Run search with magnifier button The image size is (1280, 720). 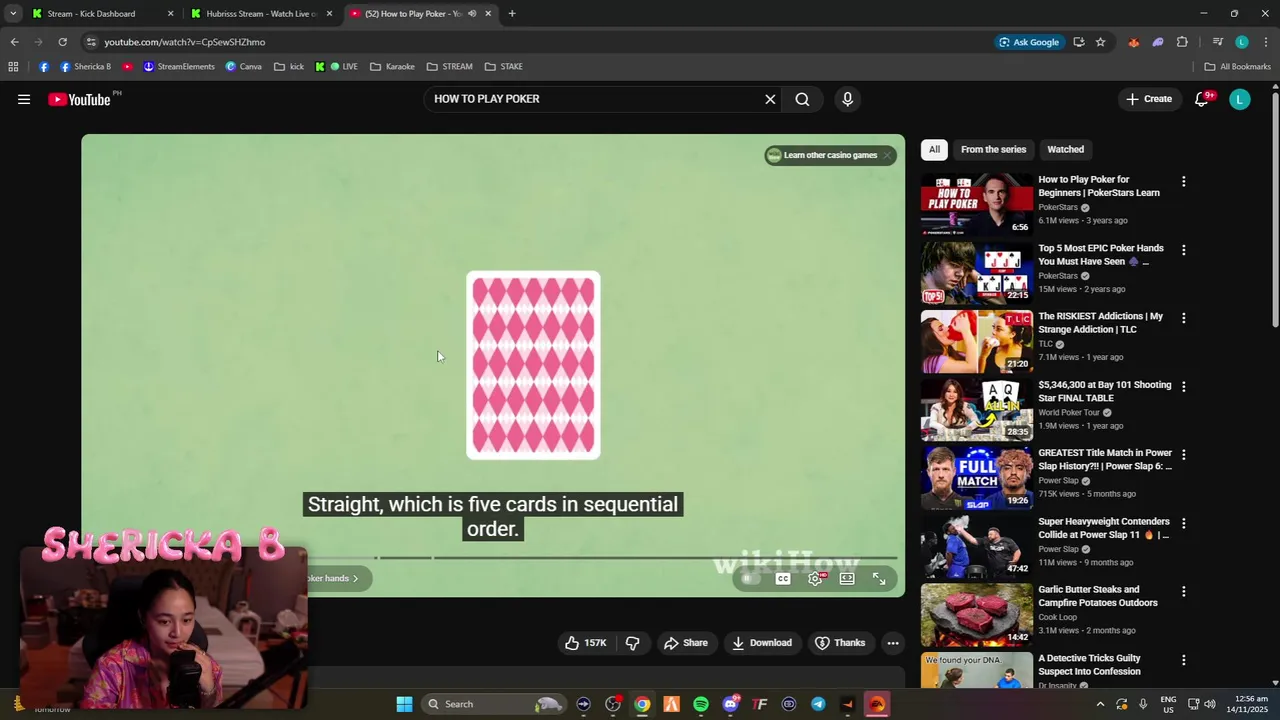click(x=802, y=99)
